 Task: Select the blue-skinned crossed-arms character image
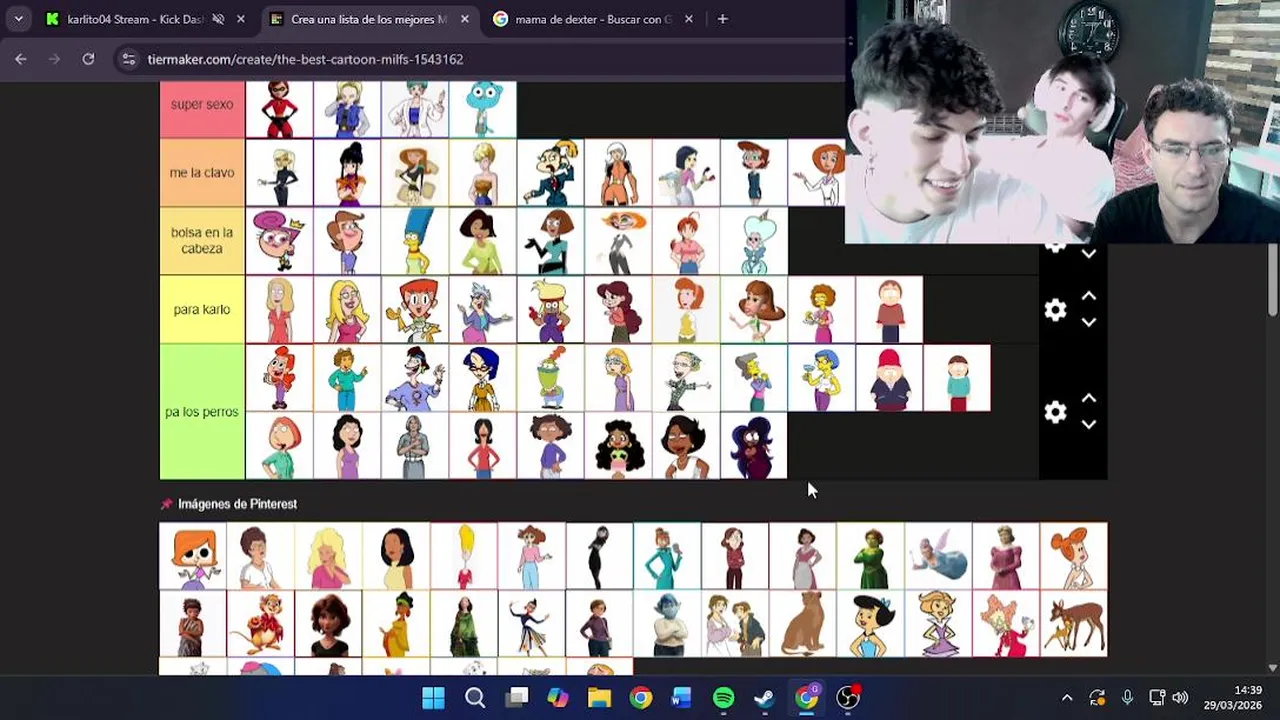click(x=667, y=624)
